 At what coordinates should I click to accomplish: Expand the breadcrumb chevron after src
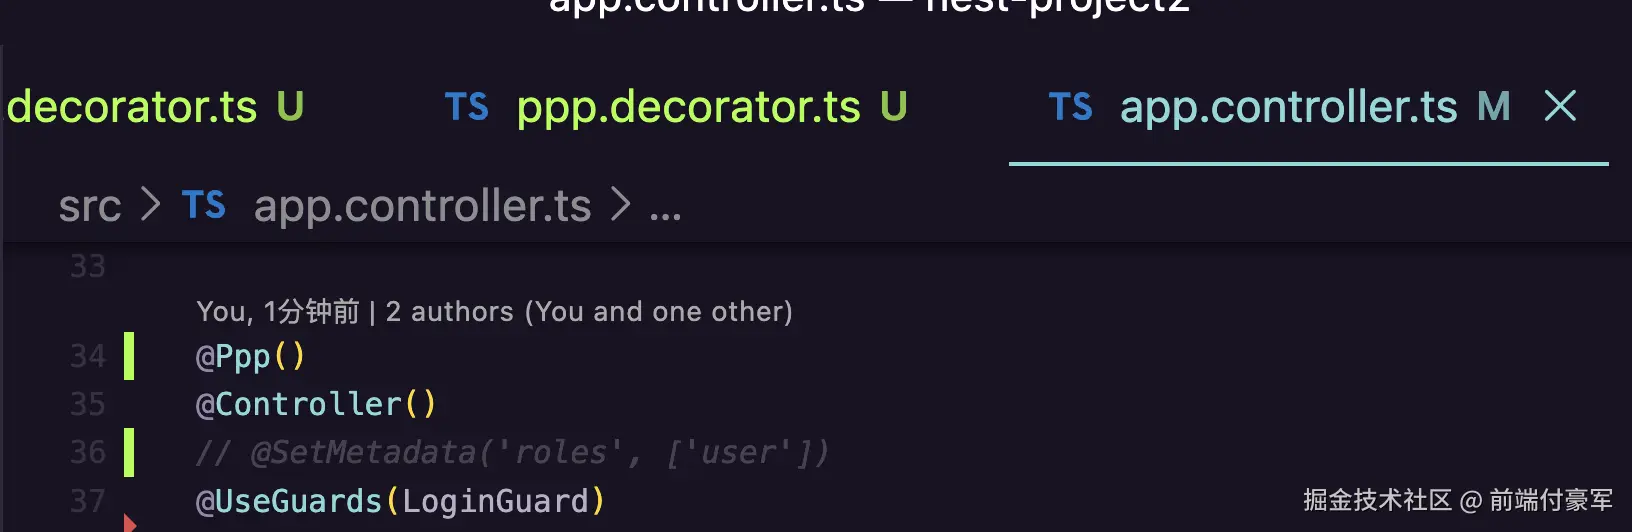[151, 205]
